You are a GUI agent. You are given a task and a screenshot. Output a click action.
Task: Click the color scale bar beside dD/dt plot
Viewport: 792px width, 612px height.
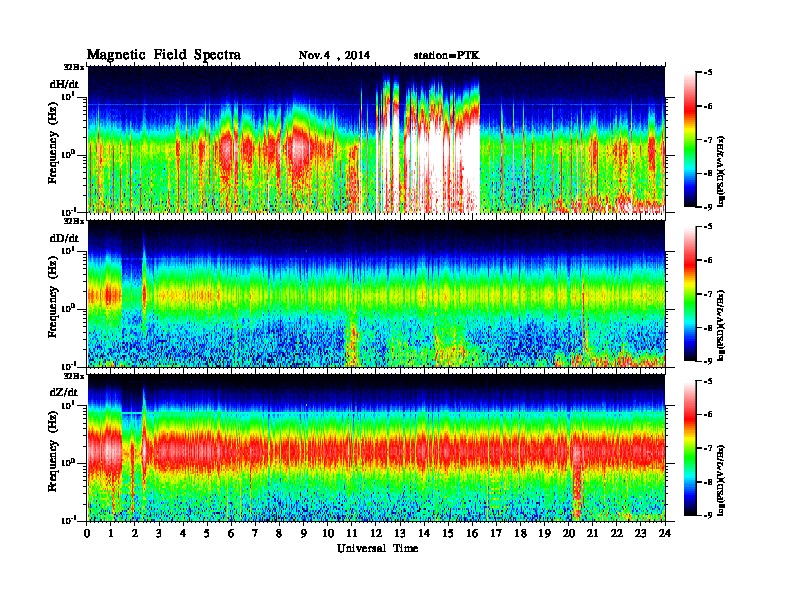tap(689, 293)
